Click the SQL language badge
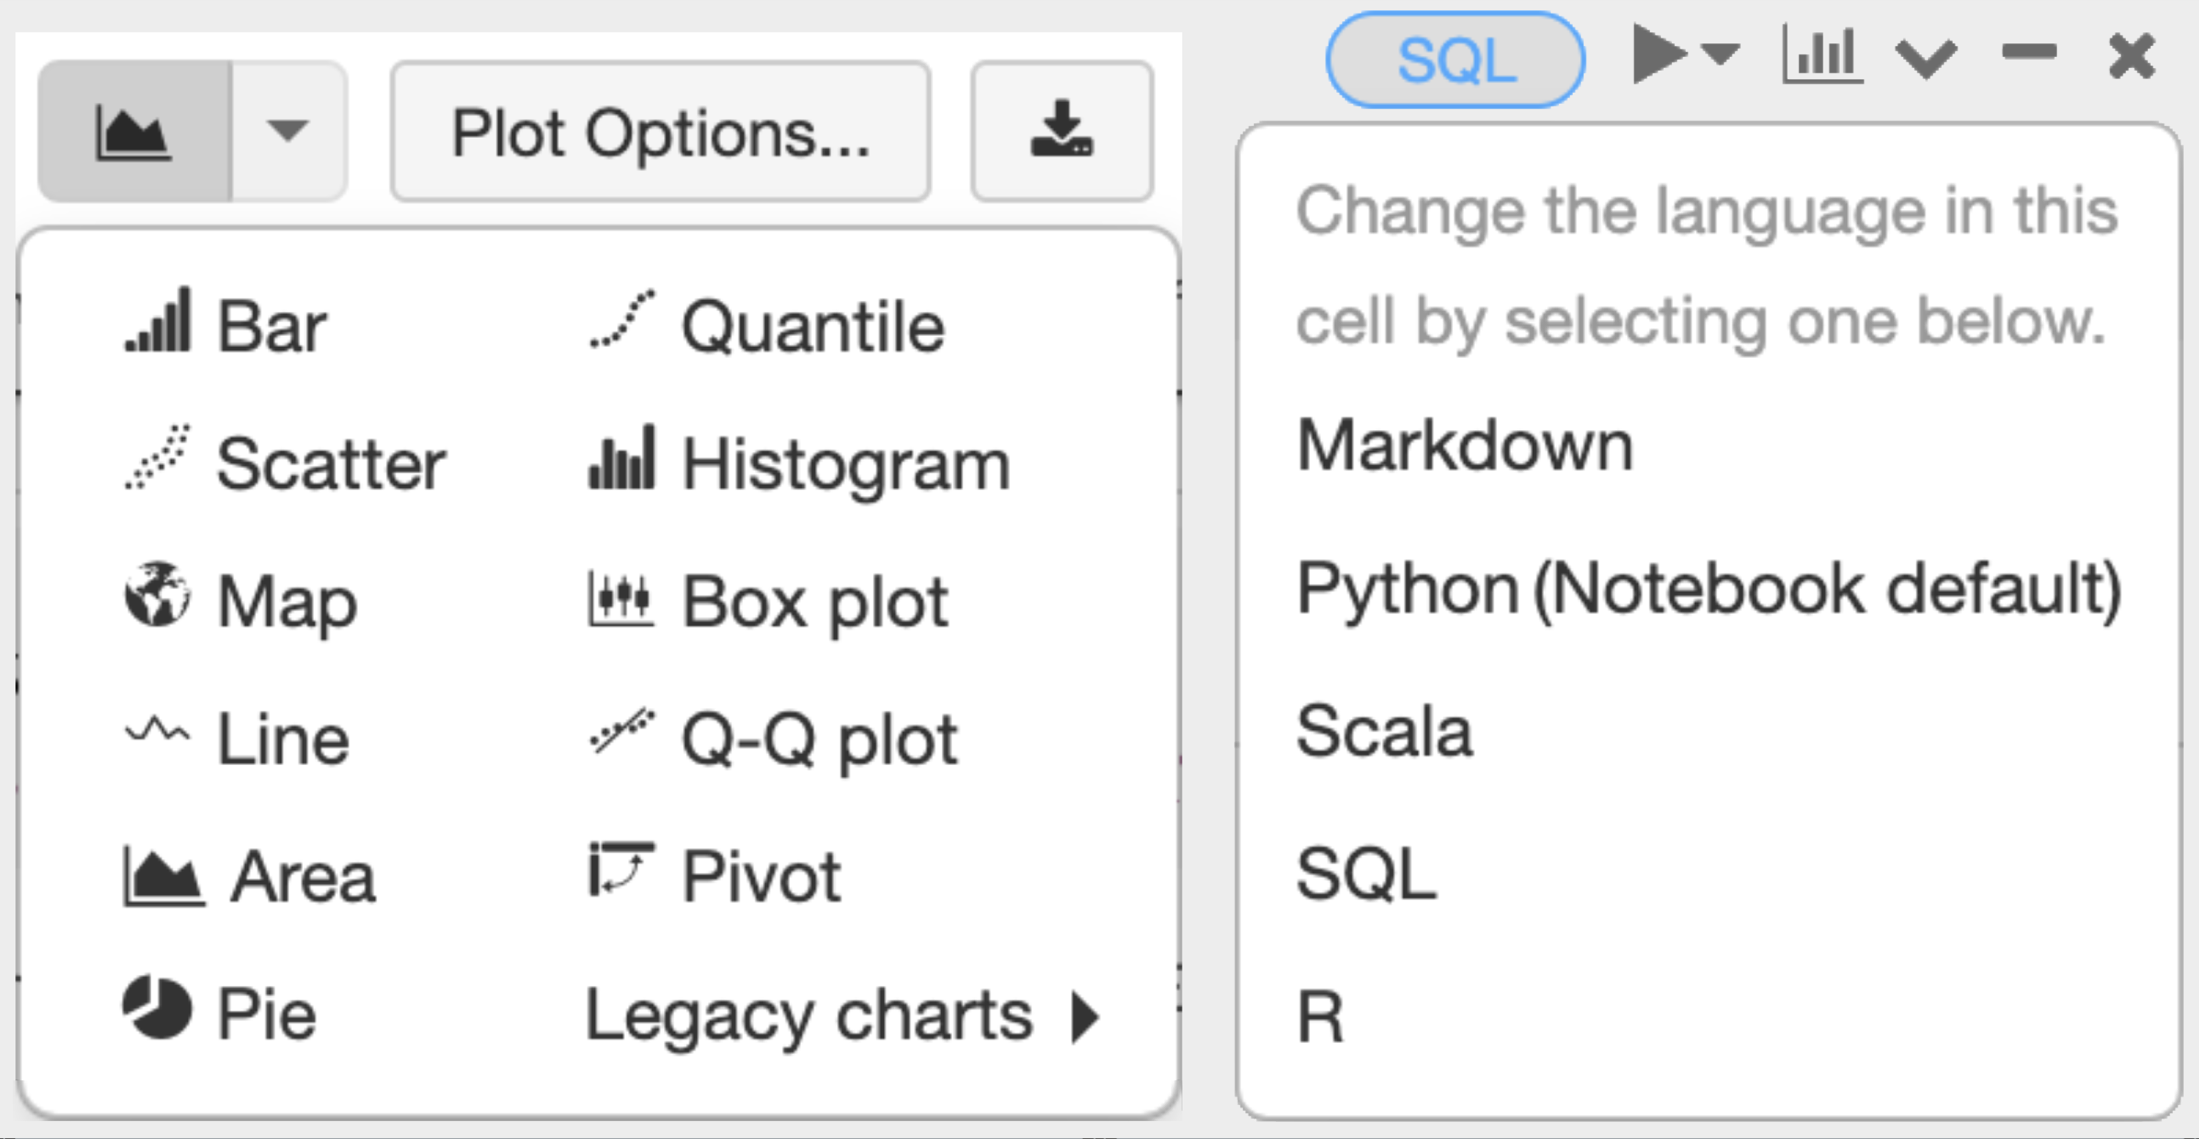This screenshot has width=2199, height=1139. point(1456,60)
